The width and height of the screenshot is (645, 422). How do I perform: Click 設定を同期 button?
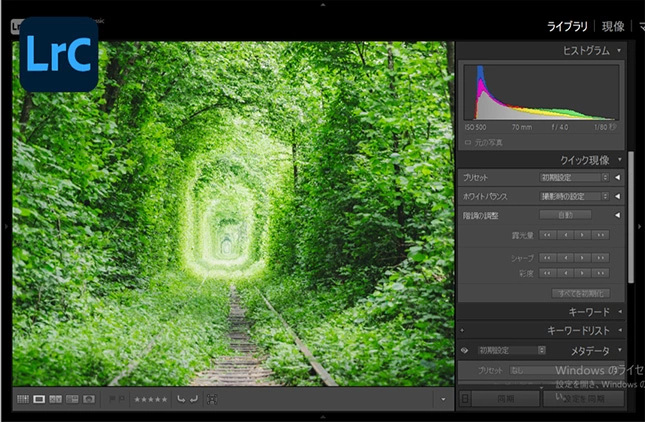(x=583, y=399)
